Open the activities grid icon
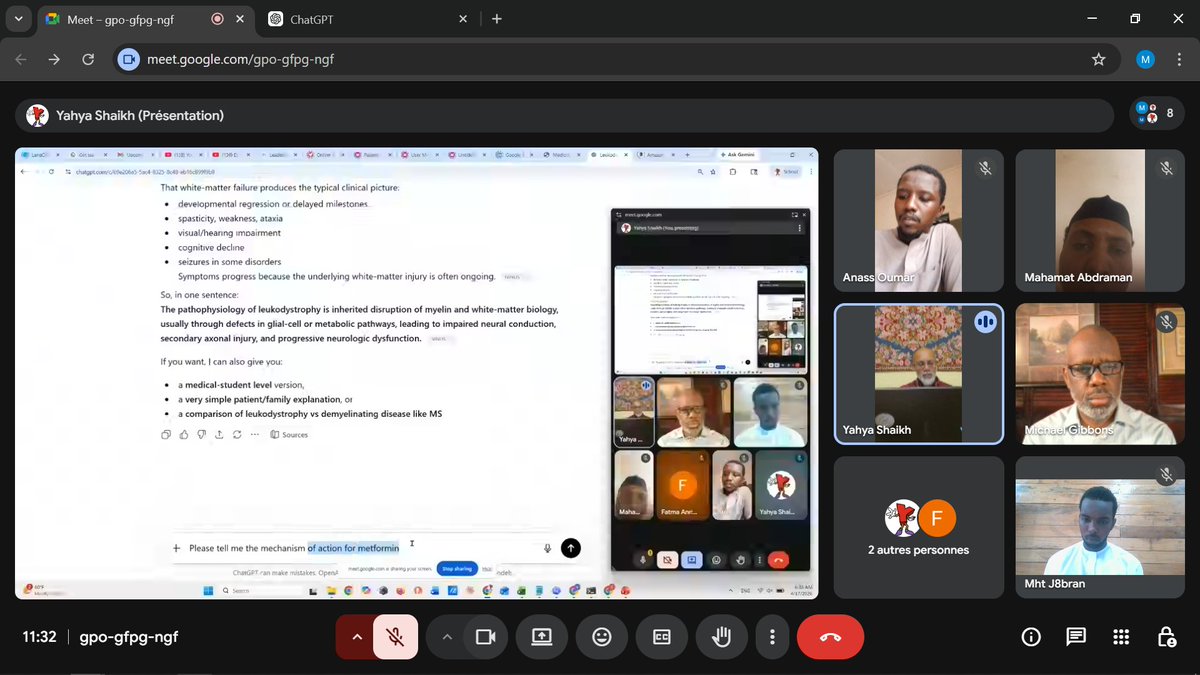Viewport: 1200px width, 675px height. (1121, 637)
